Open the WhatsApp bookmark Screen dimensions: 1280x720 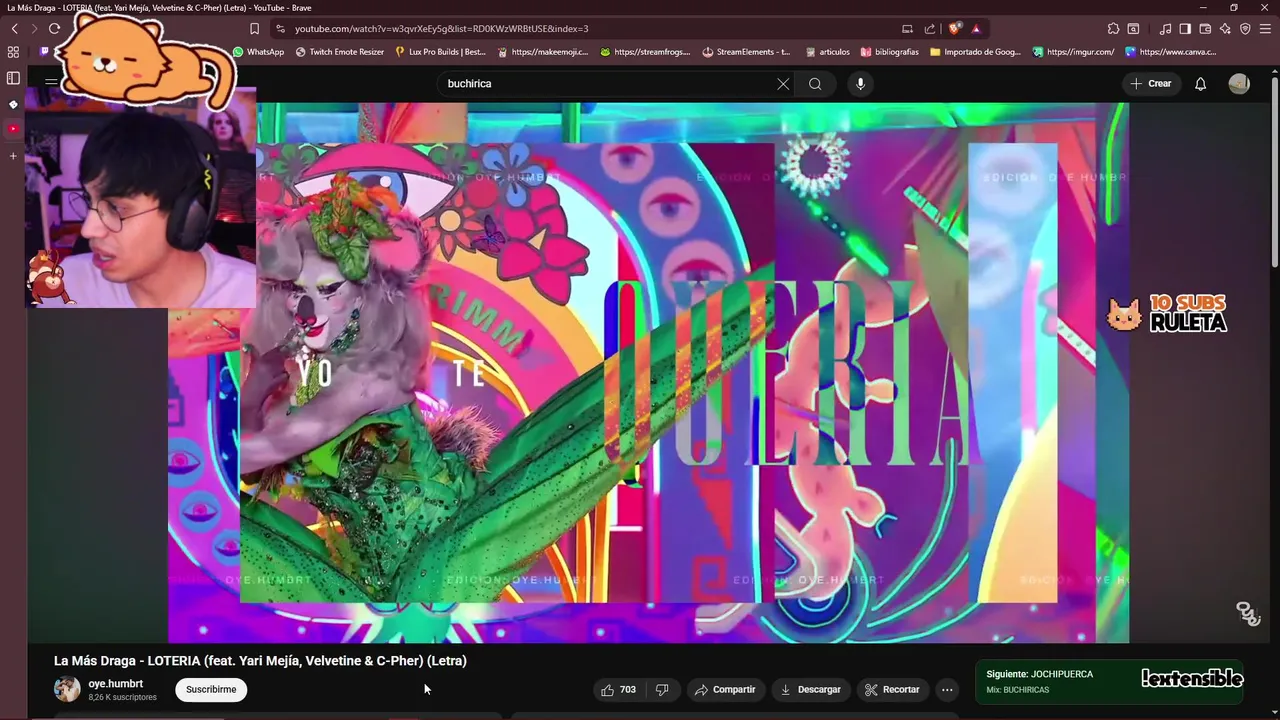pyautogui.click(x=258, y=52)
